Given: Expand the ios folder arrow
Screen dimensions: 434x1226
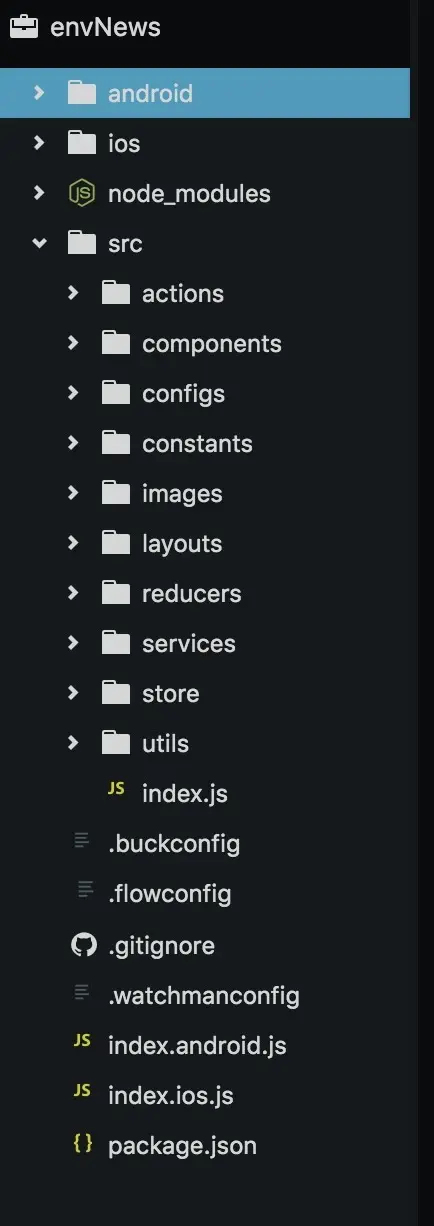Looking at the screenshot, I should [x=38, y=143].
